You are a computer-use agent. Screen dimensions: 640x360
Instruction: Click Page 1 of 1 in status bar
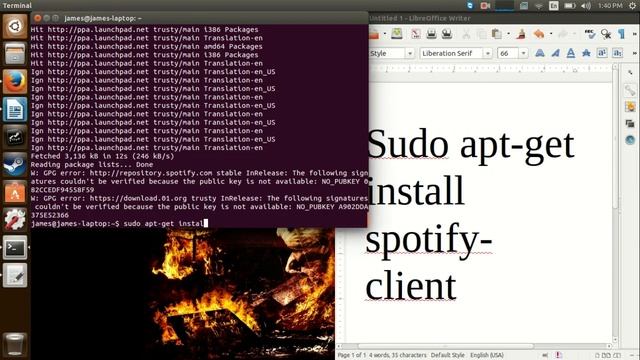pos(351,355)
